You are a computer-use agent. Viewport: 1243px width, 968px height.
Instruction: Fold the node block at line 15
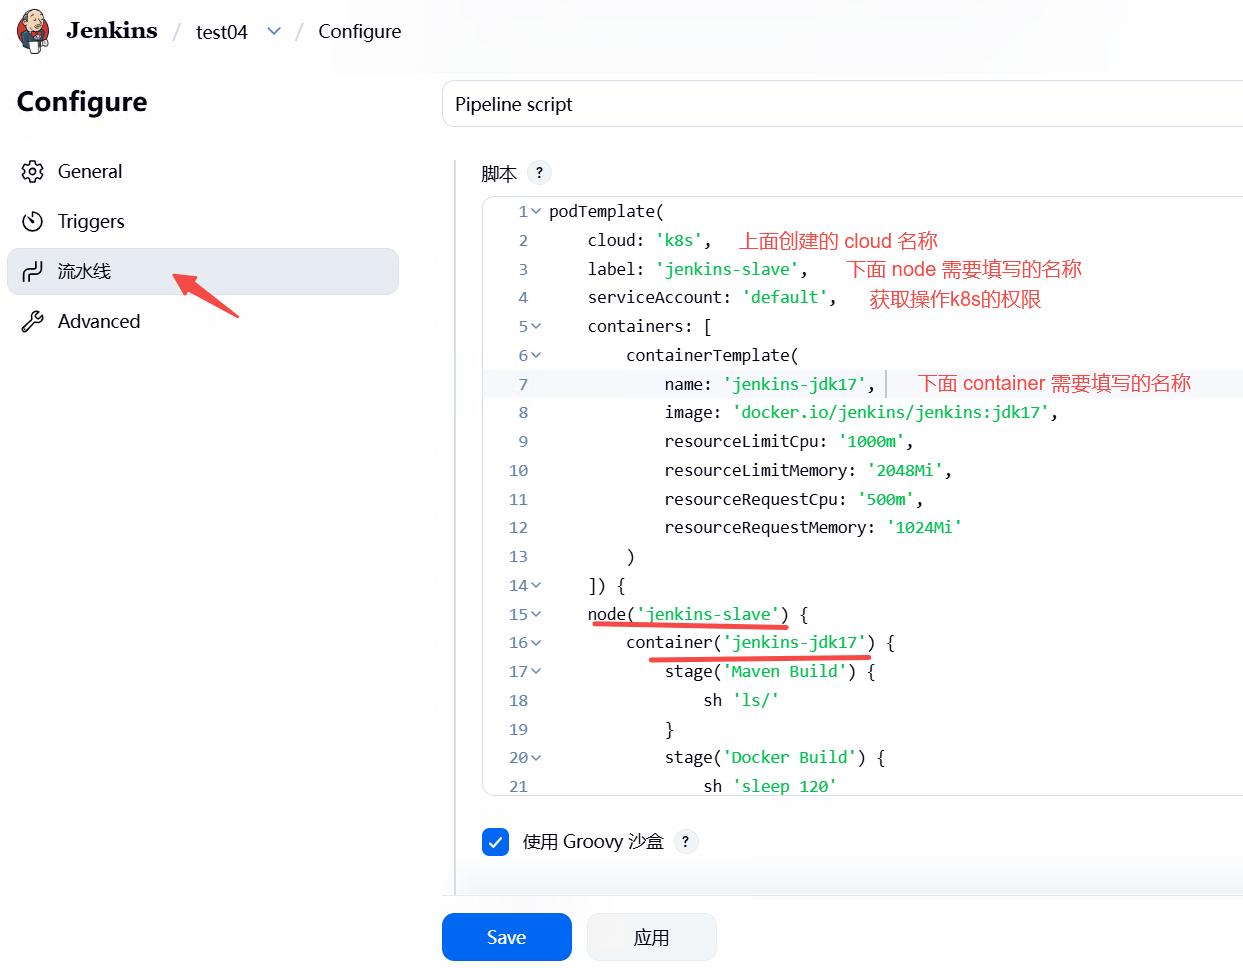click(536, 615)
